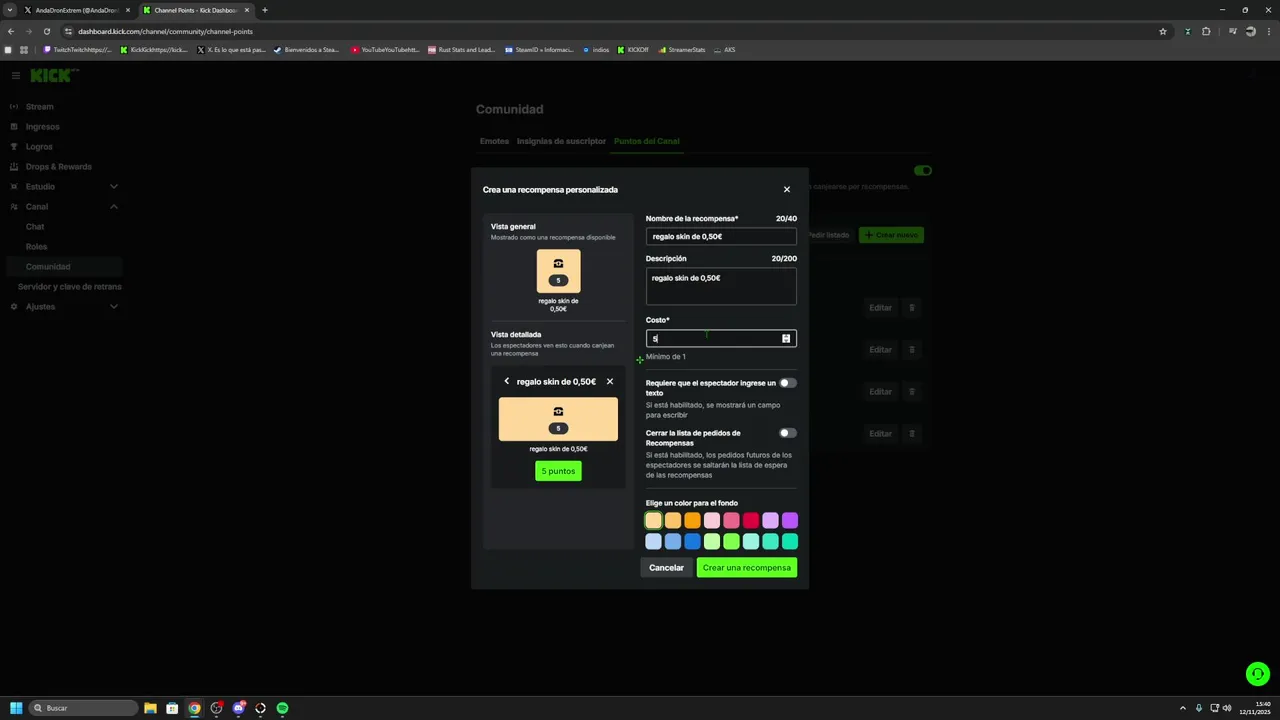Expand the Ajustes sidebar section

[x=114, y=307]
